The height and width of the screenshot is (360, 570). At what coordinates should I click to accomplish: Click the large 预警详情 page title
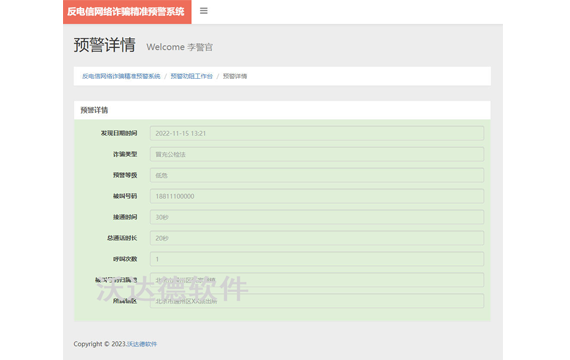click(x=105, y=45)
